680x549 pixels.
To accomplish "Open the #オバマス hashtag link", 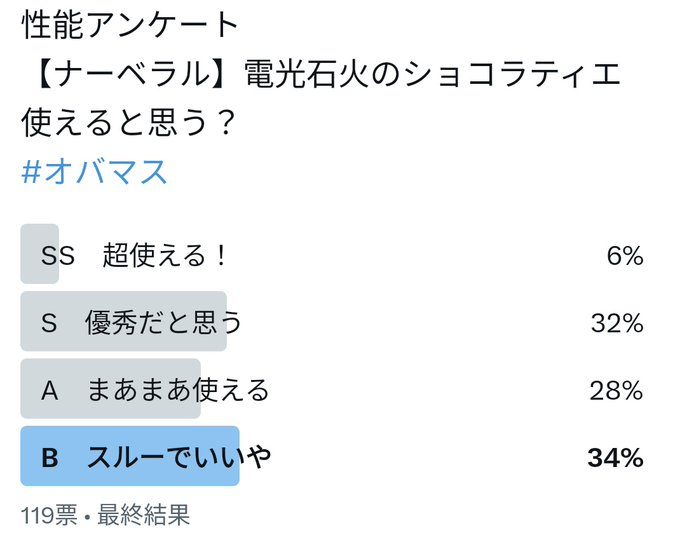I will coord(94,172).
